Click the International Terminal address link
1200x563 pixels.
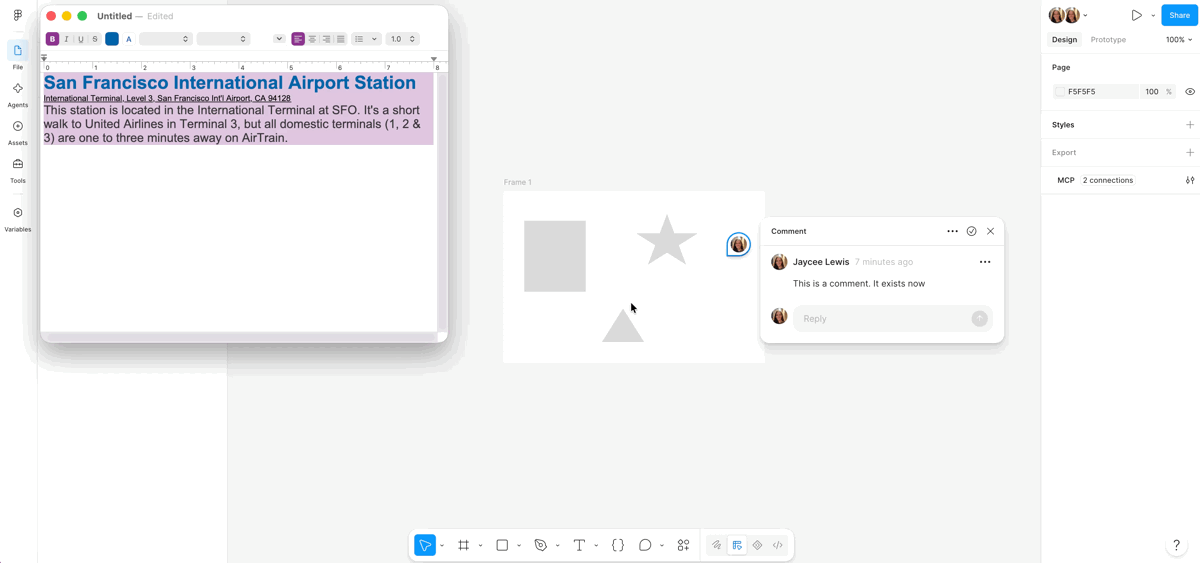[167, 98]
